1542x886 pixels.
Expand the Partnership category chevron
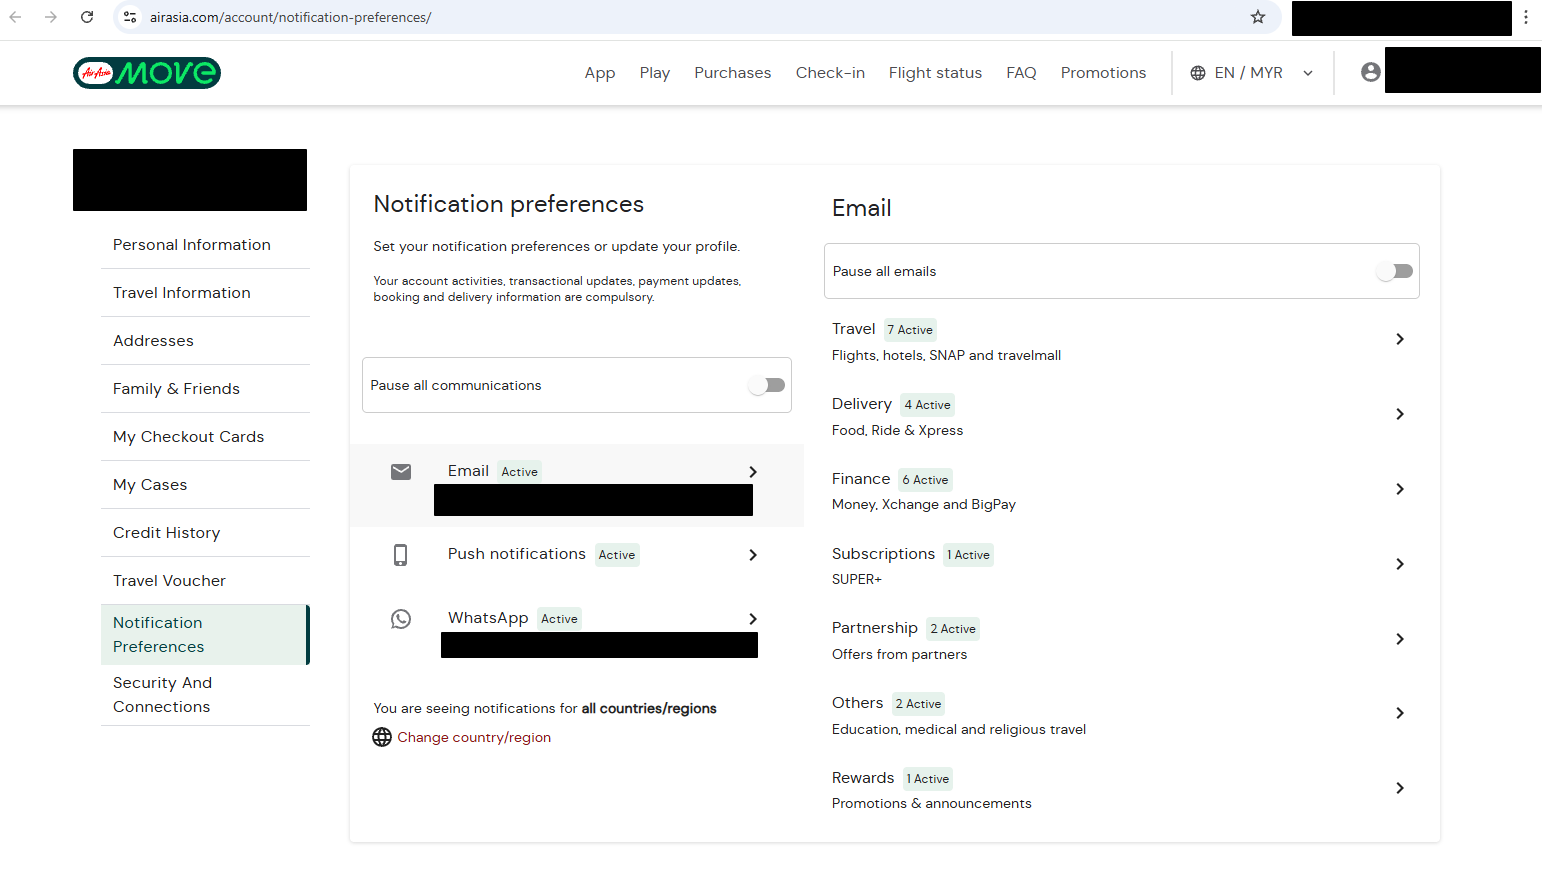point(1400,639)
